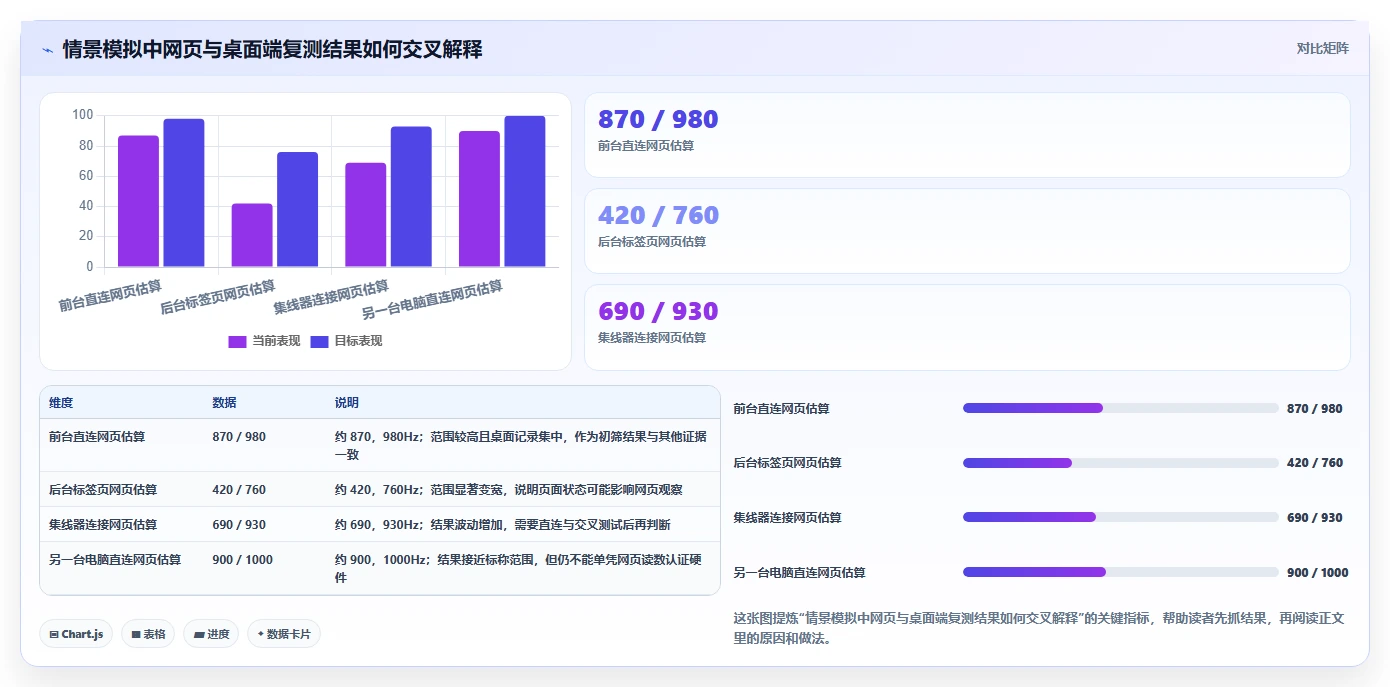1390x687 pixels.
Task: Click the 数据 column header
Action: pyautogui.click(x=225, y=403)
